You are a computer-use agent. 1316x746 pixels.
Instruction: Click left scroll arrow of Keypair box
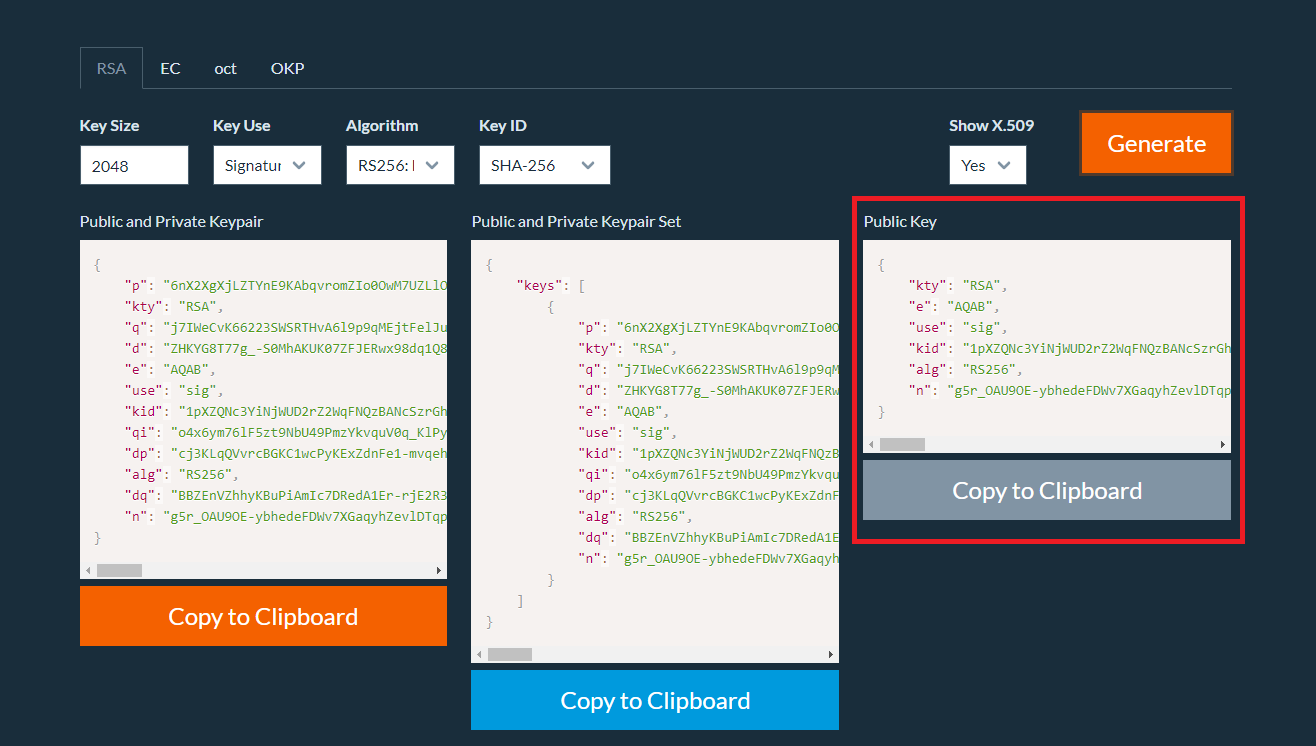click(x=88, y=570)
